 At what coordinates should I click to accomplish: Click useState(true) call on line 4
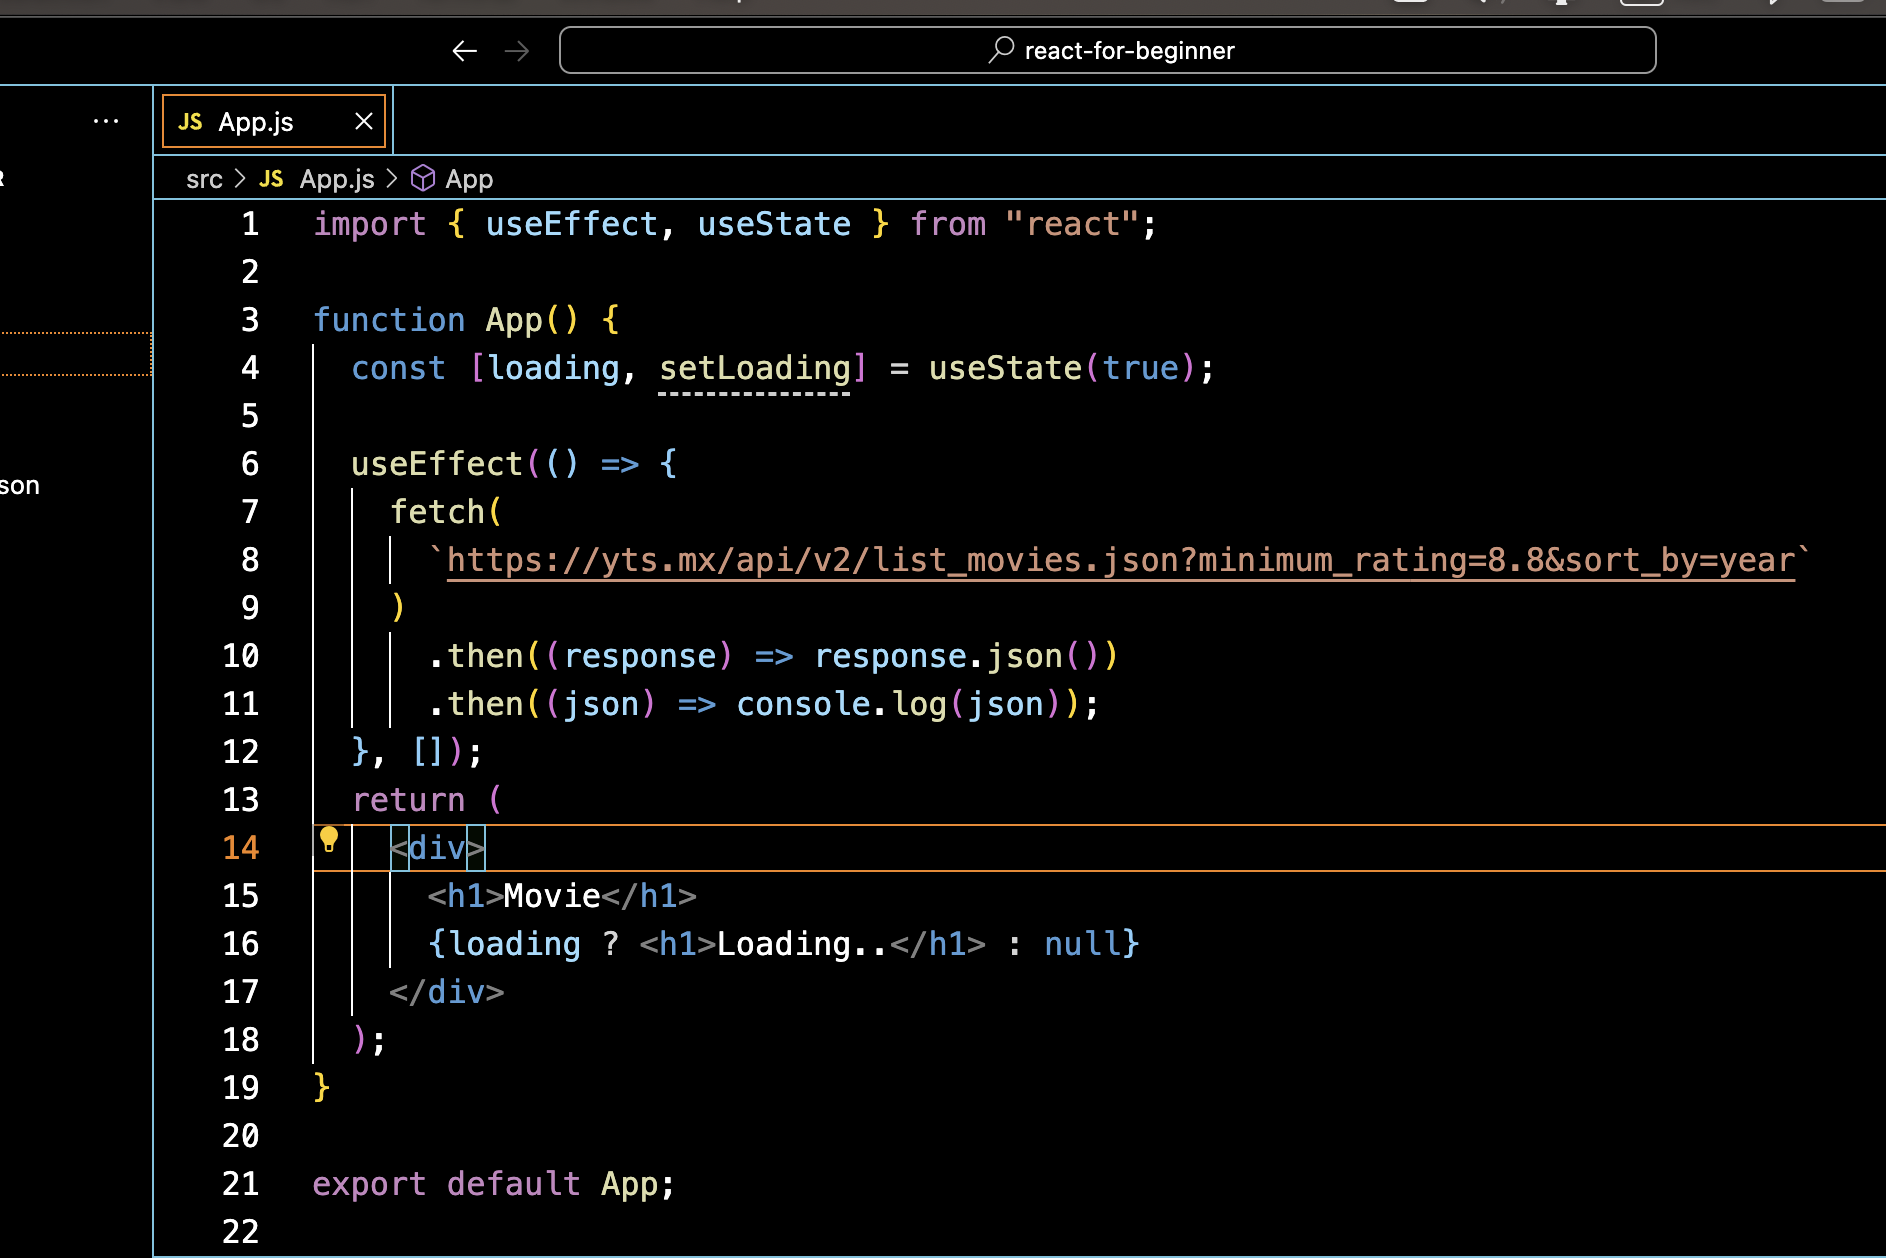(1063, 368)
